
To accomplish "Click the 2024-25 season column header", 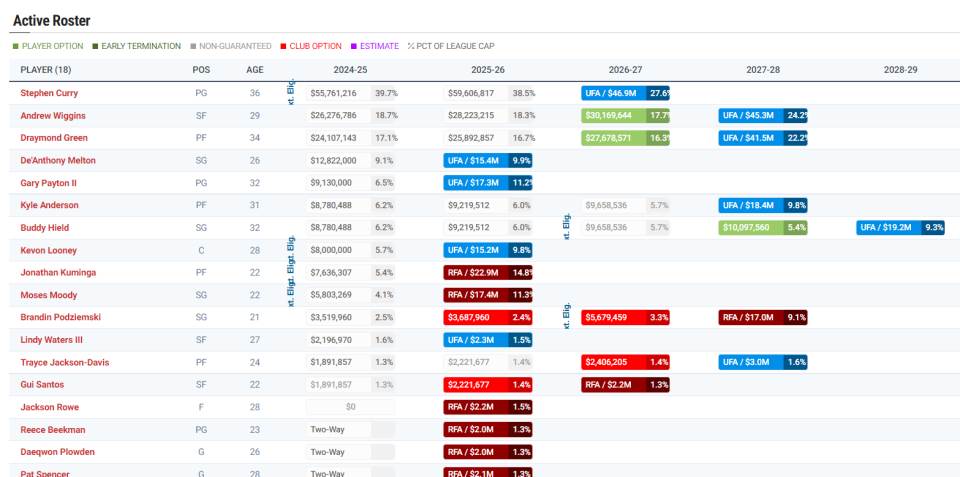I will pos(350,70).
